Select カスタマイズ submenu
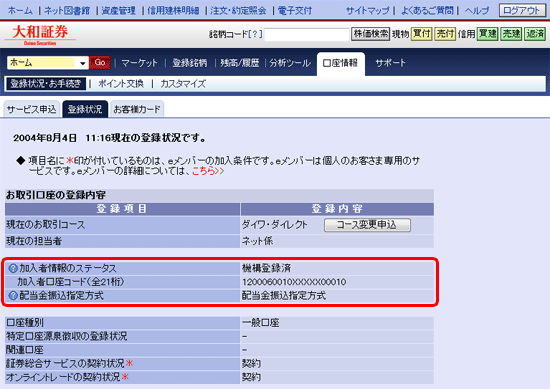550x389 pixels. pyautogui.click(x=183, y=84)
